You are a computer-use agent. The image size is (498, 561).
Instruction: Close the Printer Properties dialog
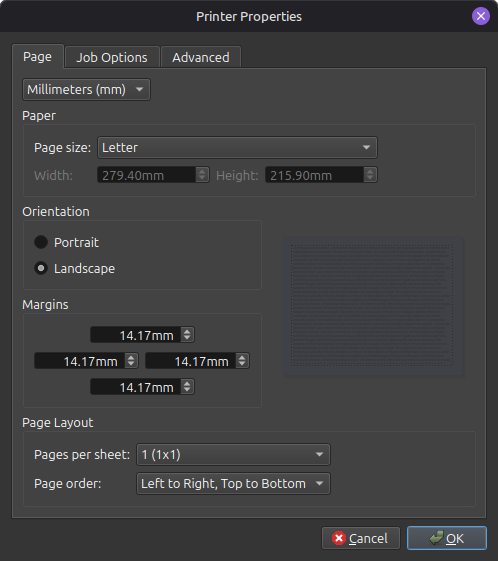point(480,16)
